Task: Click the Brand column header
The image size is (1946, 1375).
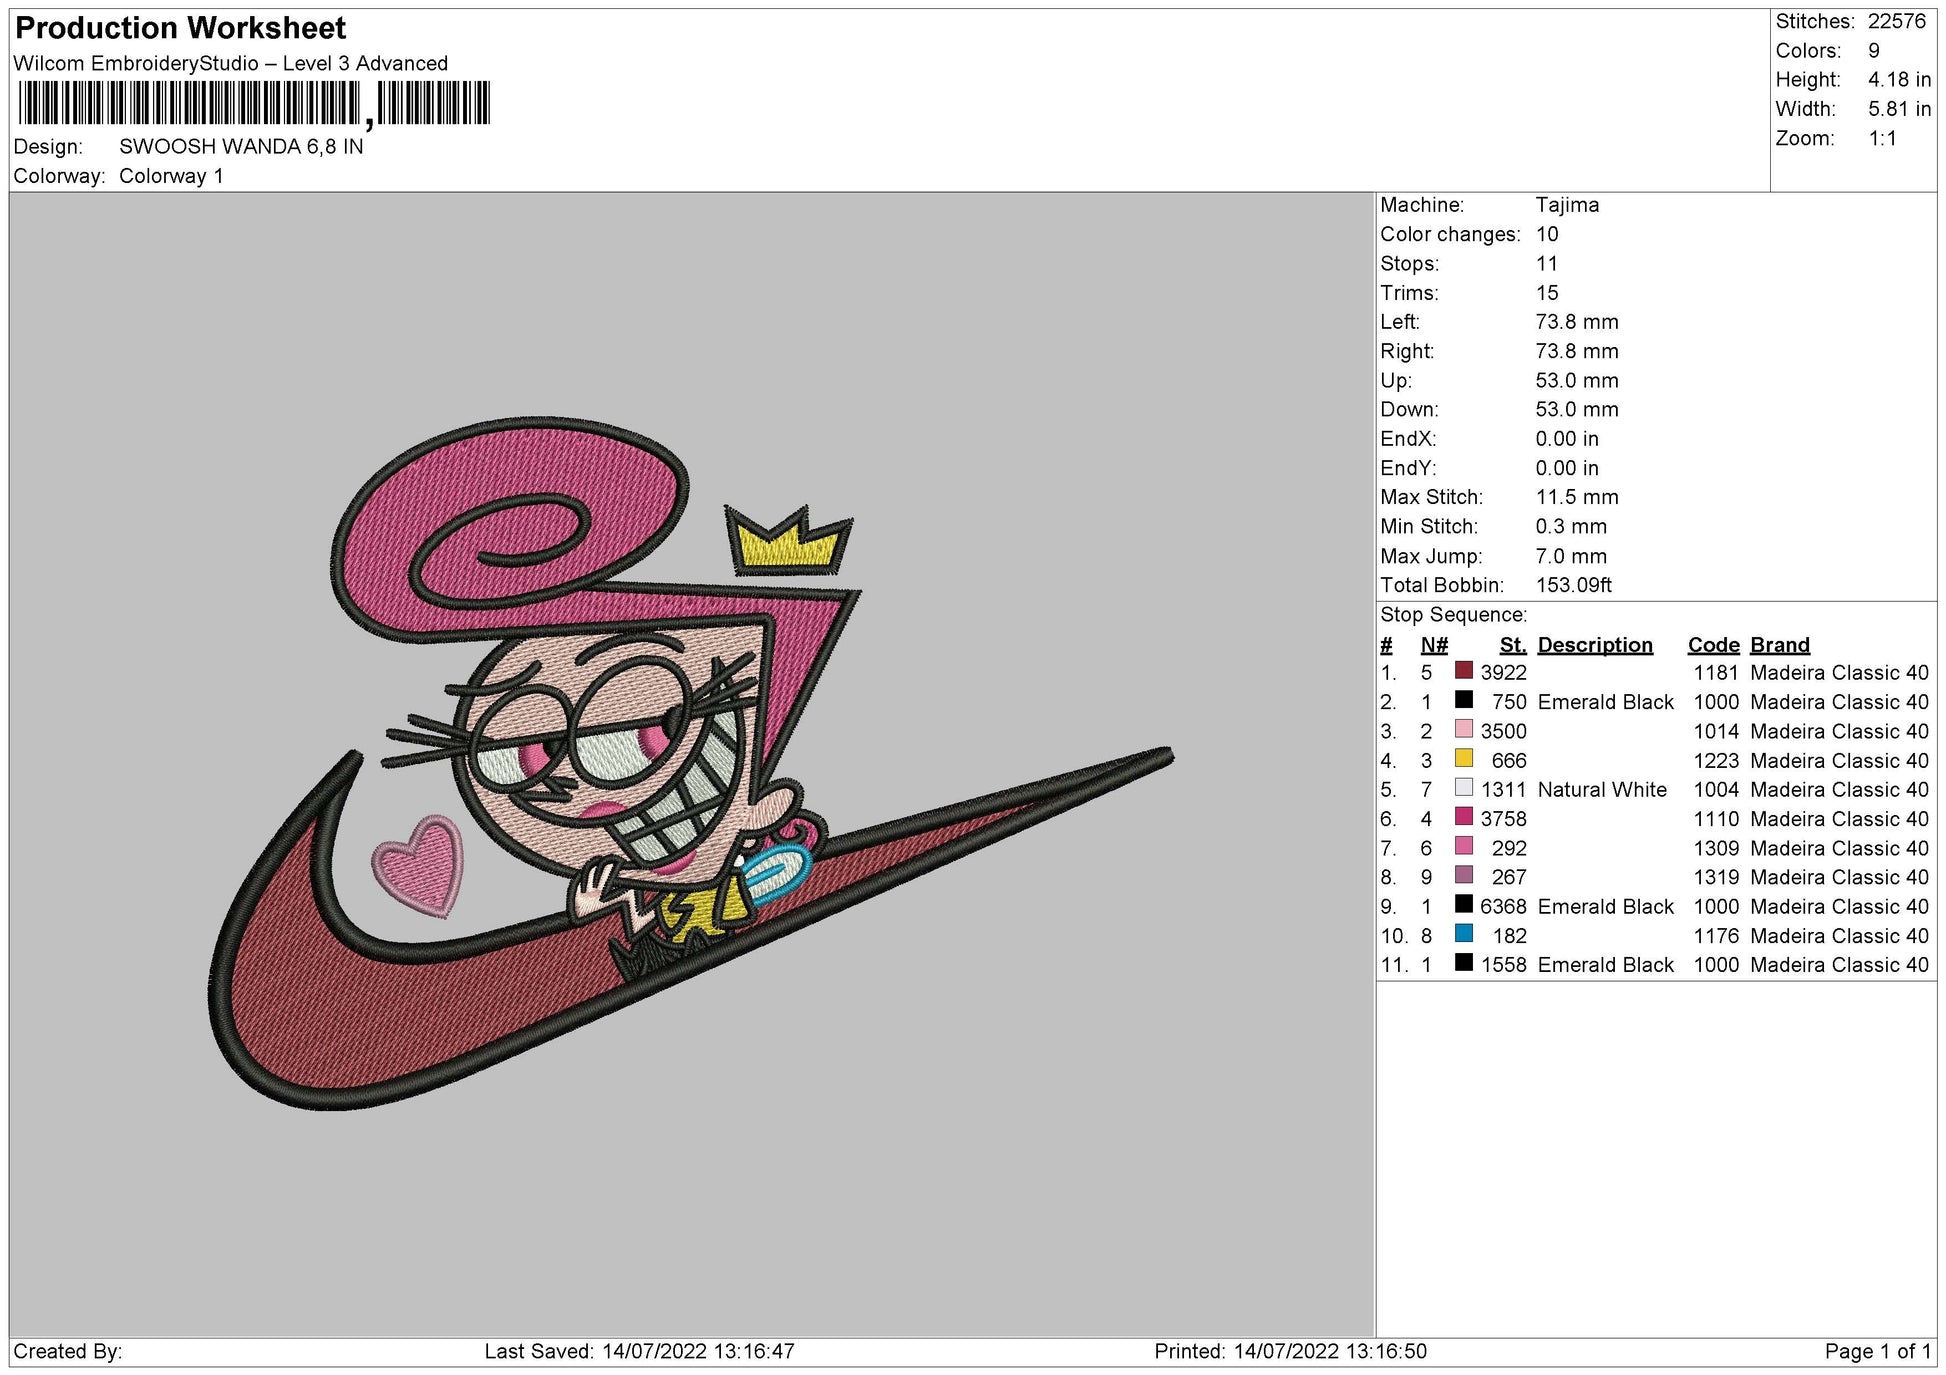Action: tap(1779, 645)
